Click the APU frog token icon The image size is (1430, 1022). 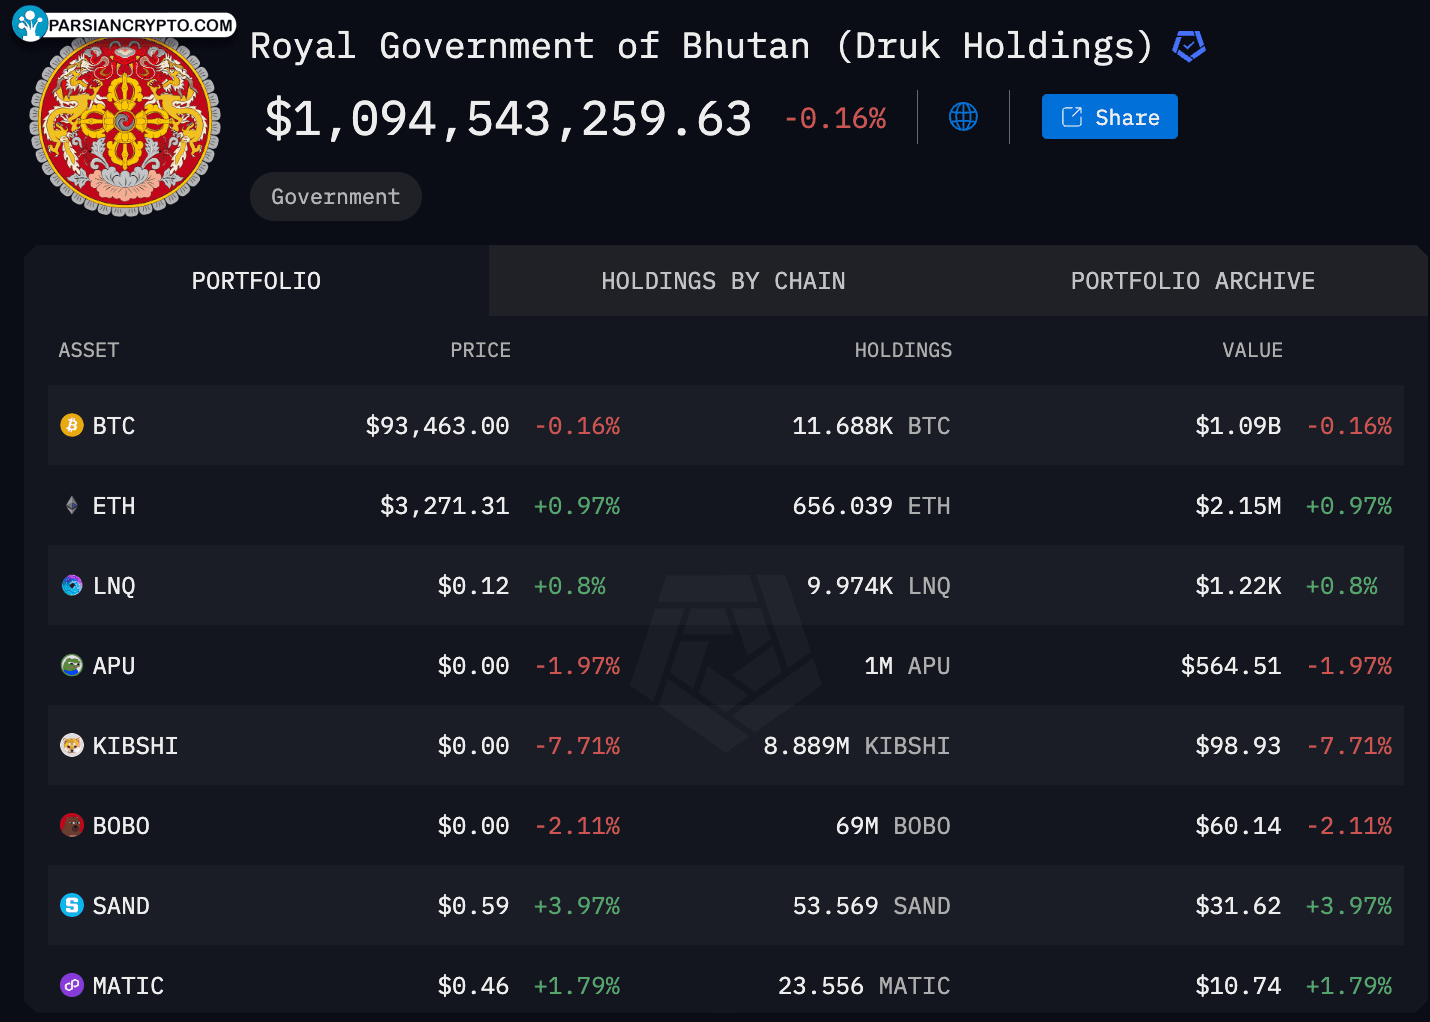click(72, 665)
